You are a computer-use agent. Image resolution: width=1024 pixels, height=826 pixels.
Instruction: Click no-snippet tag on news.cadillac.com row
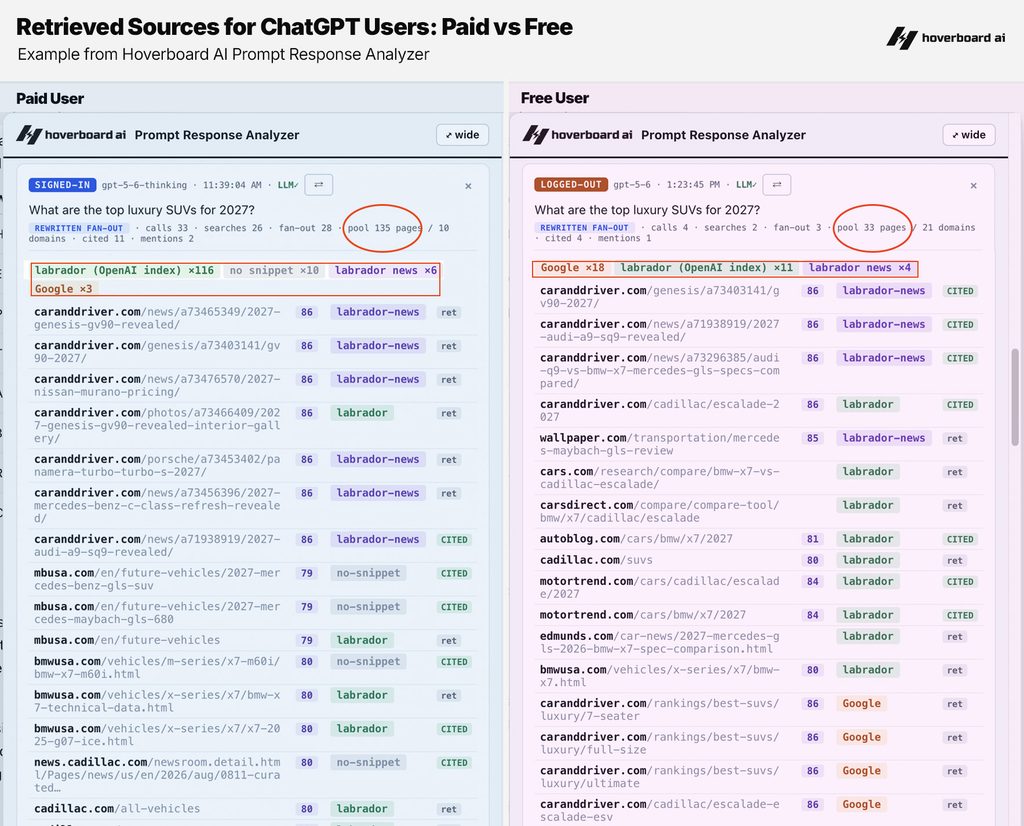point(368,762)
